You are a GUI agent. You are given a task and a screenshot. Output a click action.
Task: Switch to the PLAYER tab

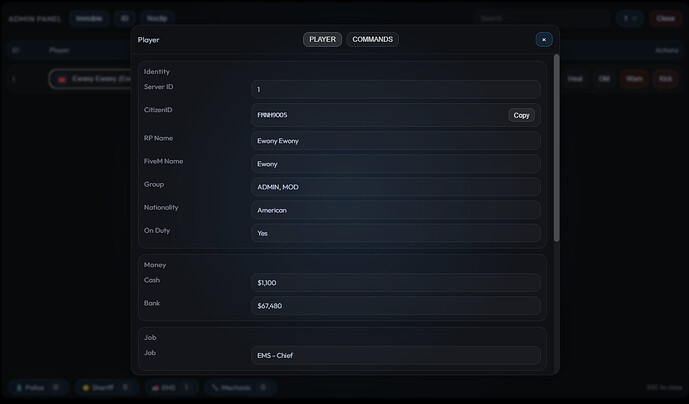click(322, 39)
